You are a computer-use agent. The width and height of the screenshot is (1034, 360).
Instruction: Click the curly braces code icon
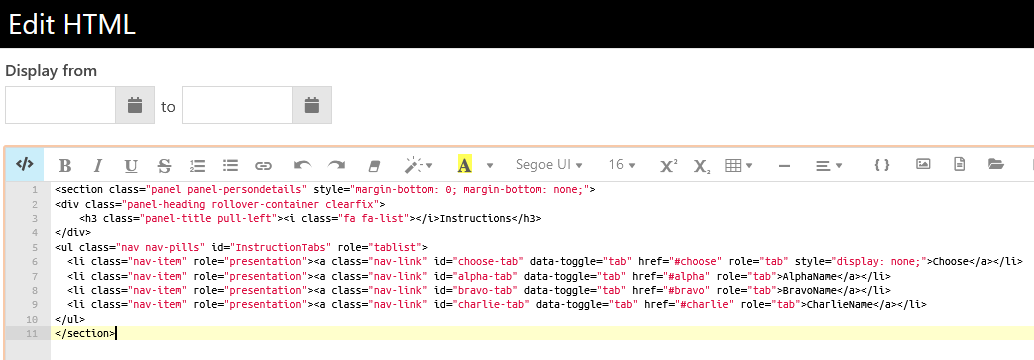(x=882, y=165)
